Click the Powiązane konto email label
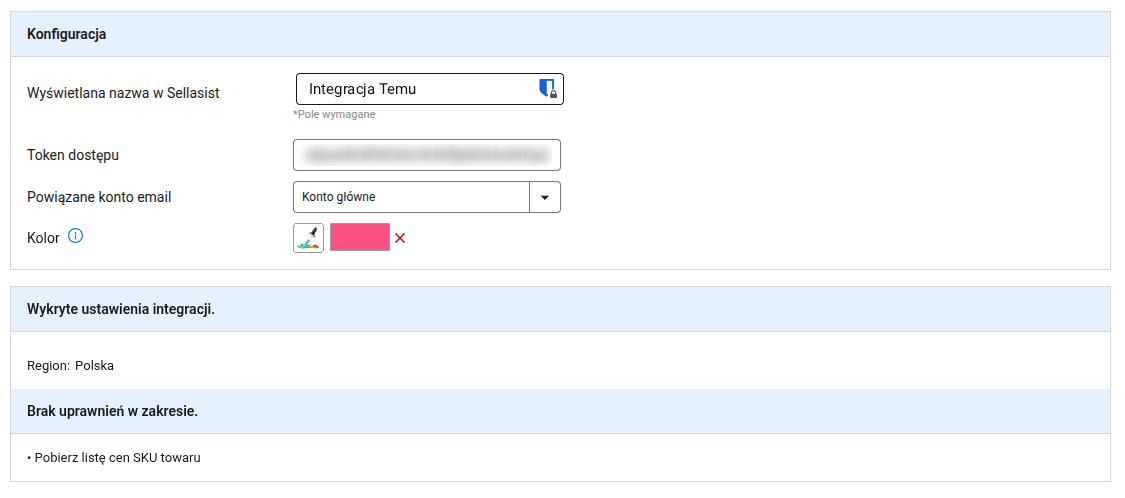1125x498 pixels. pyautogui.click(x=99, y=197)
